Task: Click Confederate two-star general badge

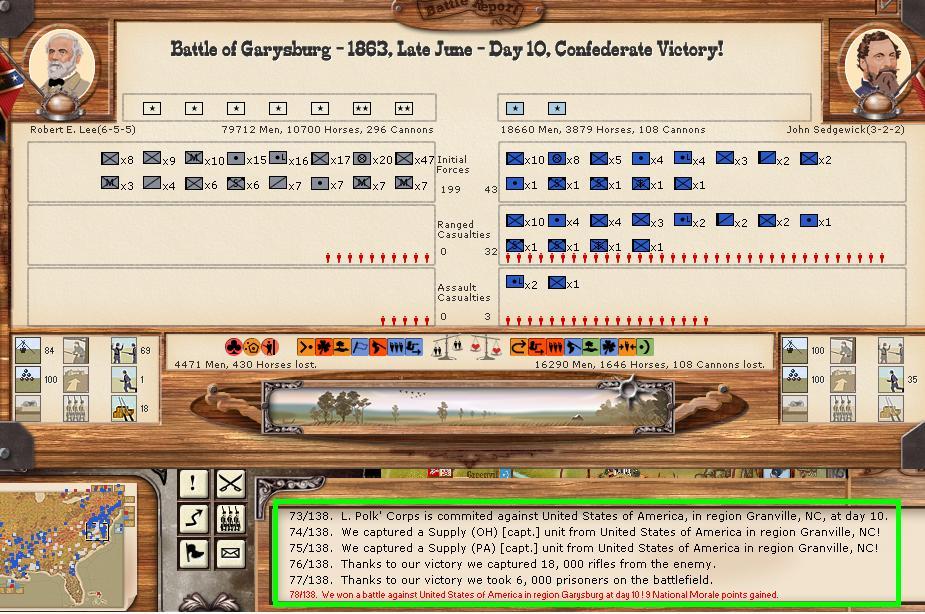Action: click(x=361, y=108)
